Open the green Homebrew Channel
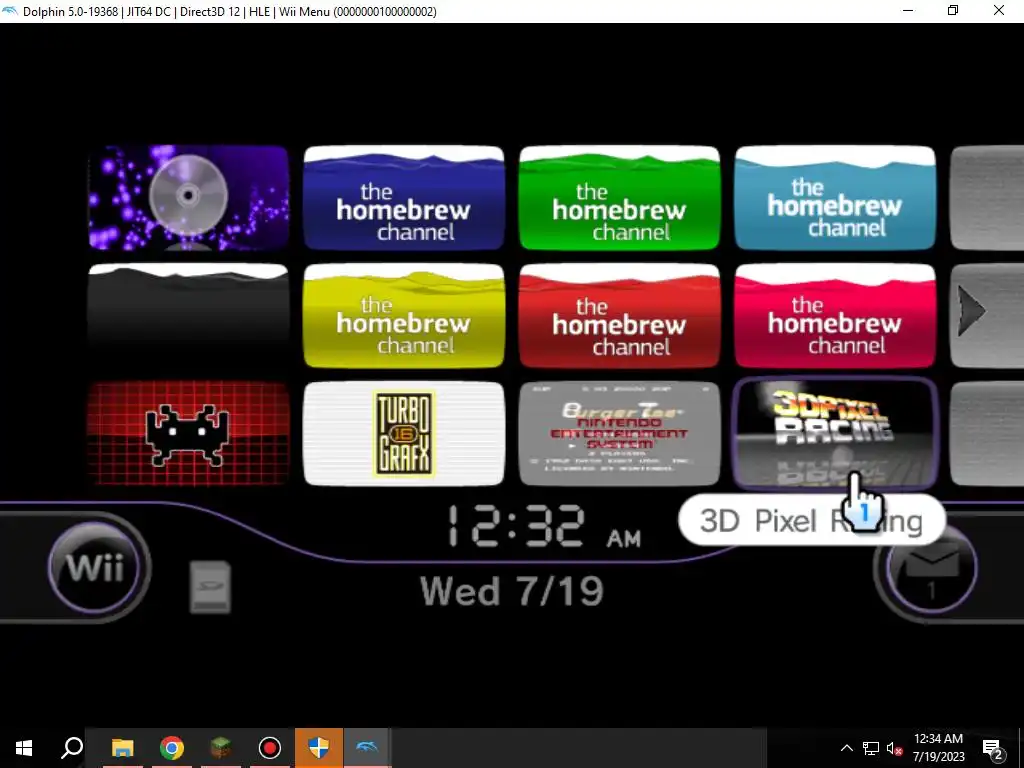This screenshot has height=768, width=1024. pos(620,198)
